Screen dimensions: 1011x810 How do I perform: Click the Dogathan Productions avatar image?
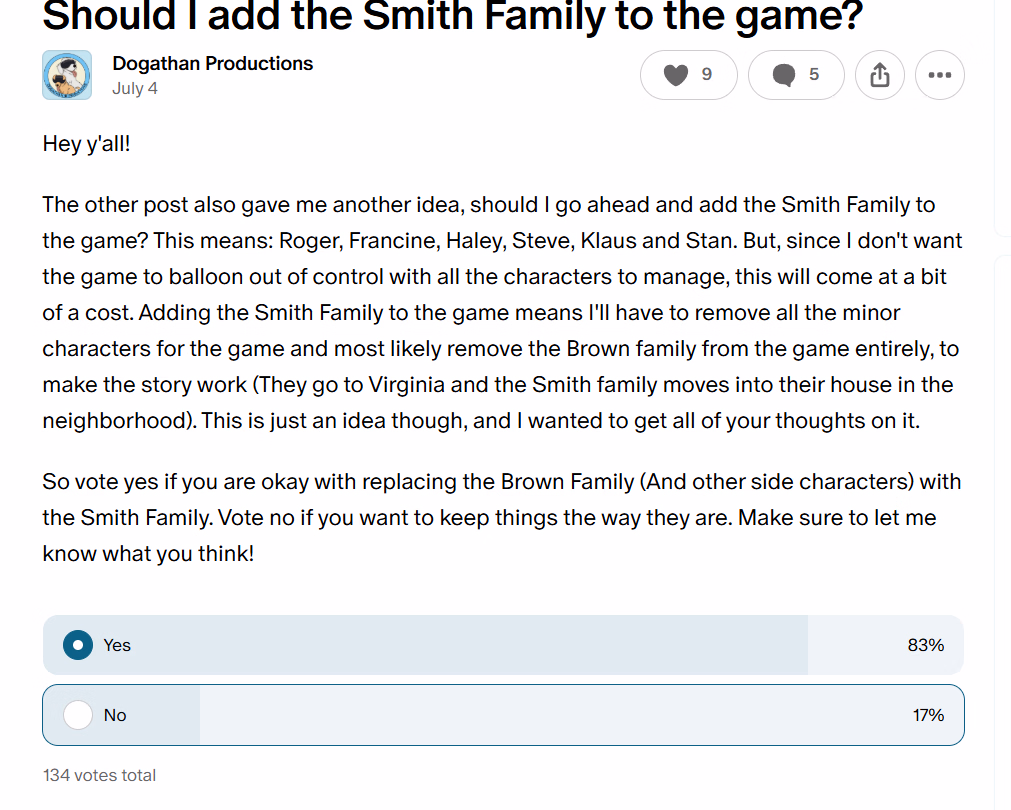67,75
